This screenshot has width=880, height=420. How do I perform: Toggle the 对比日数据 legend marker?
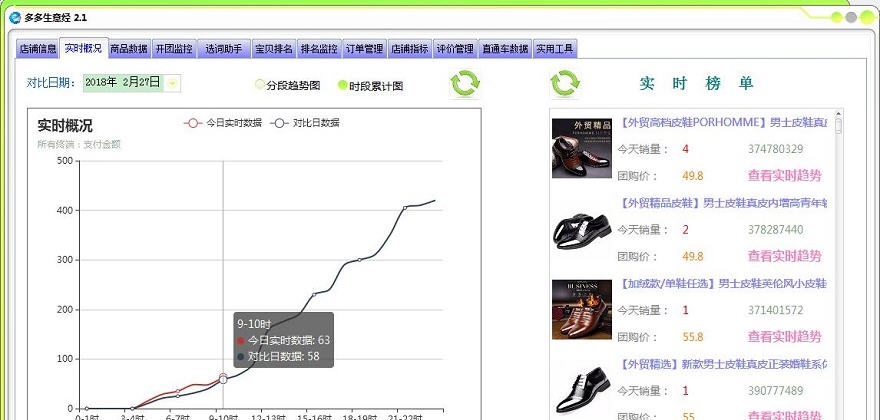[x=279, y=123]
